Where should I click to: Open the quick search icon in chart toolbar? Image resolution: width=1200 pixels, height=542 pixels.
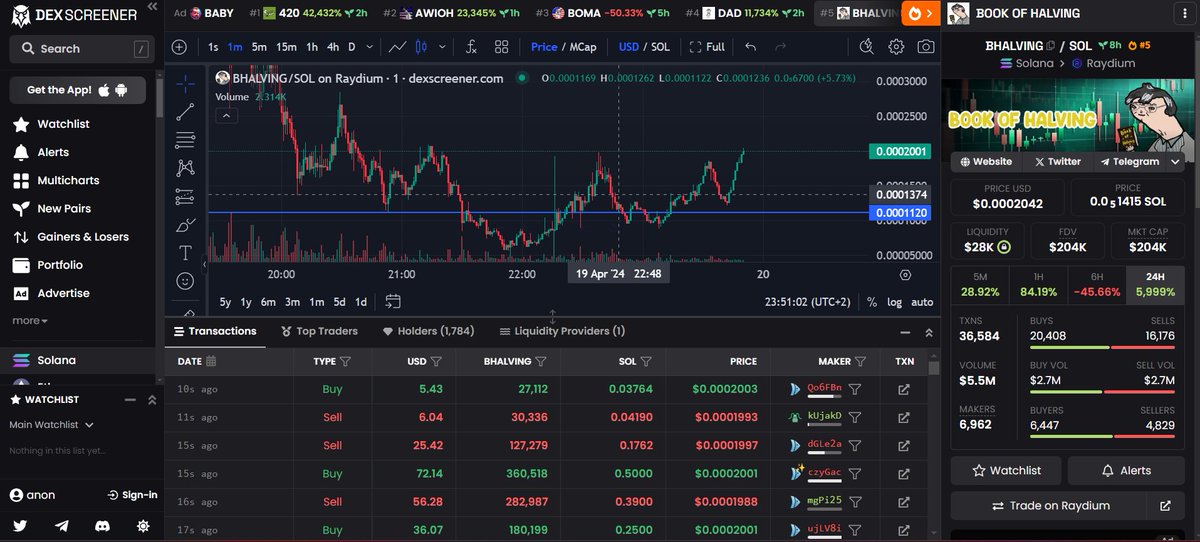pos(867,47)
